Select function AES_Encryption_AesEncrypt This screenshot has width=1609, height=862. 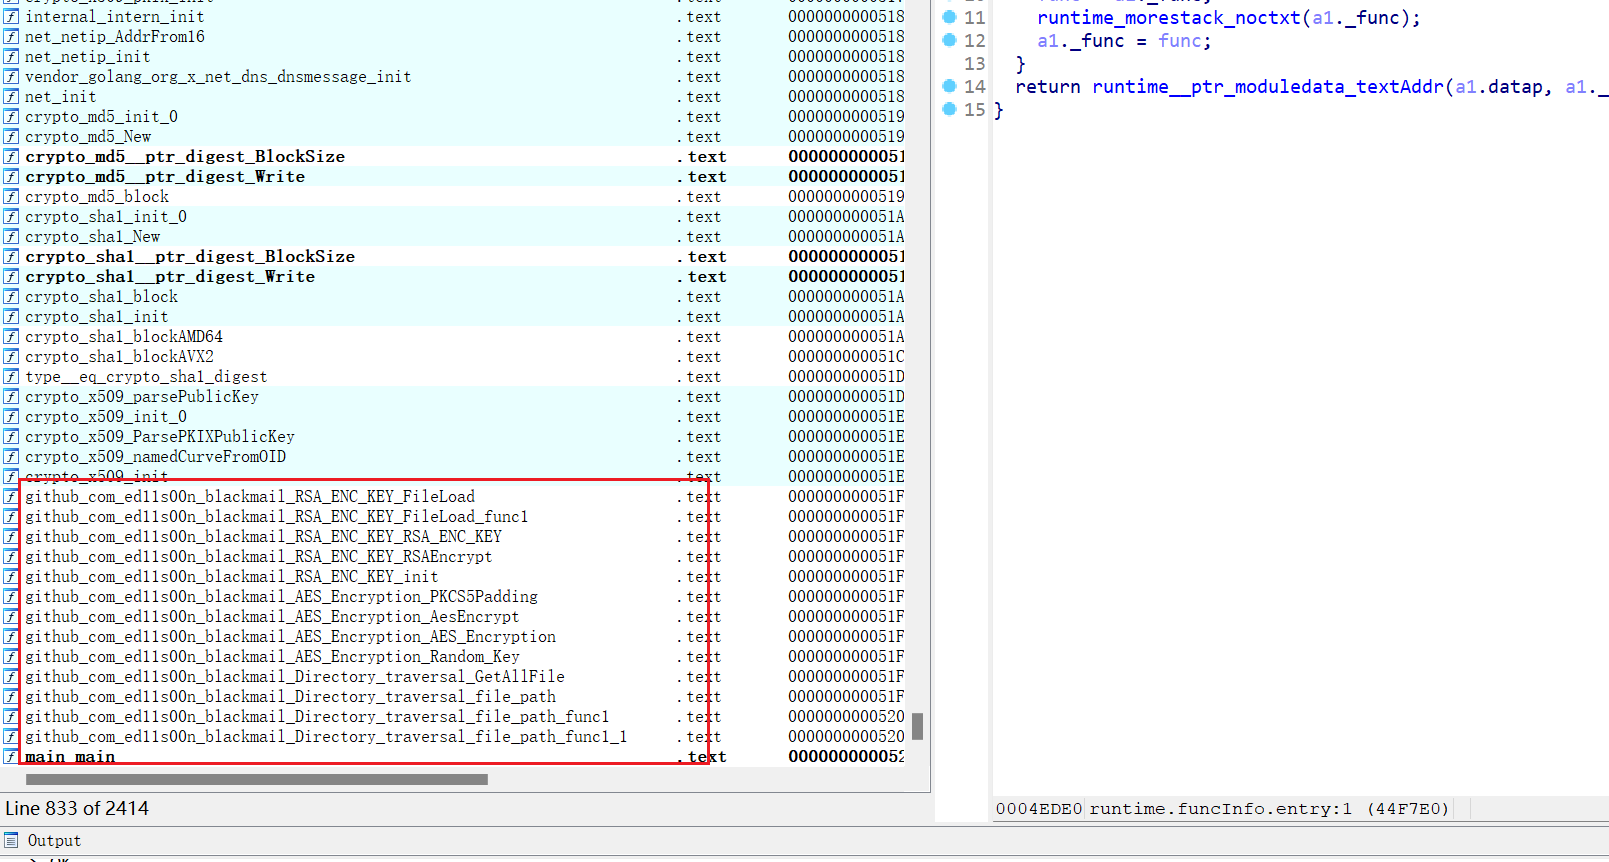pos(272,617)
